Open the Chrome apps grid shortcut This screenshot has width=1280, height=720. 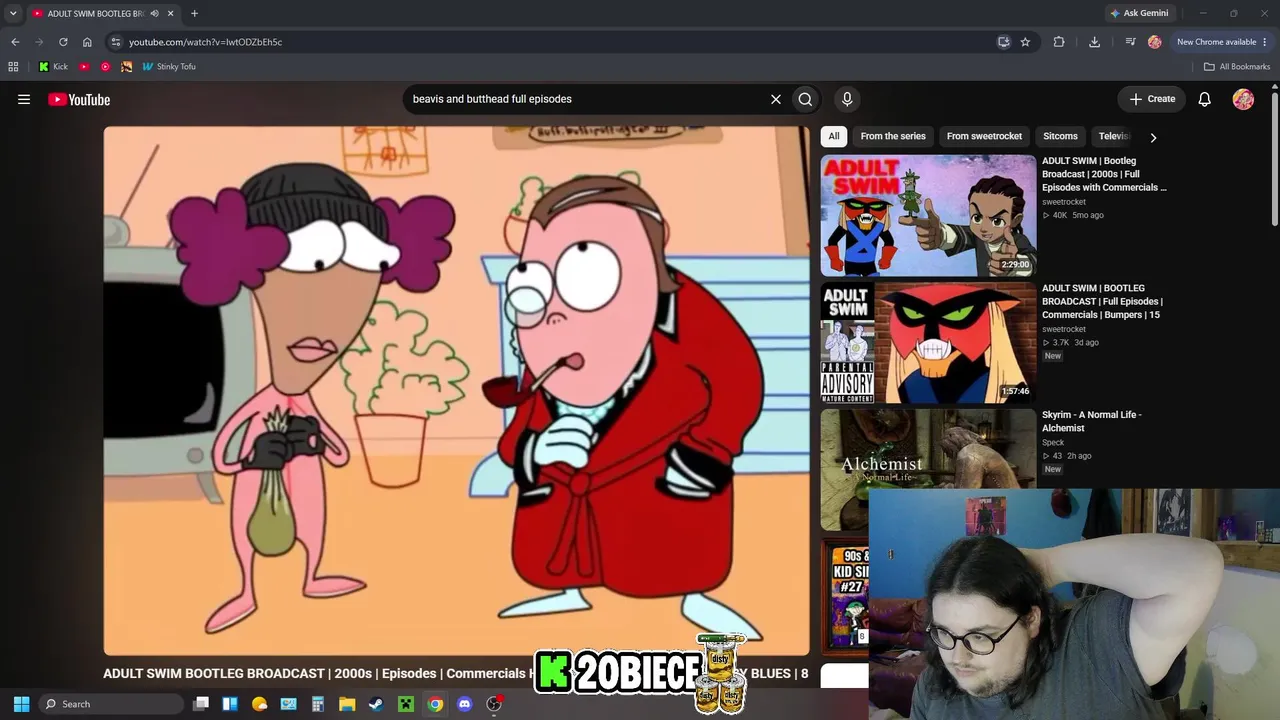(x=13, y=67)
